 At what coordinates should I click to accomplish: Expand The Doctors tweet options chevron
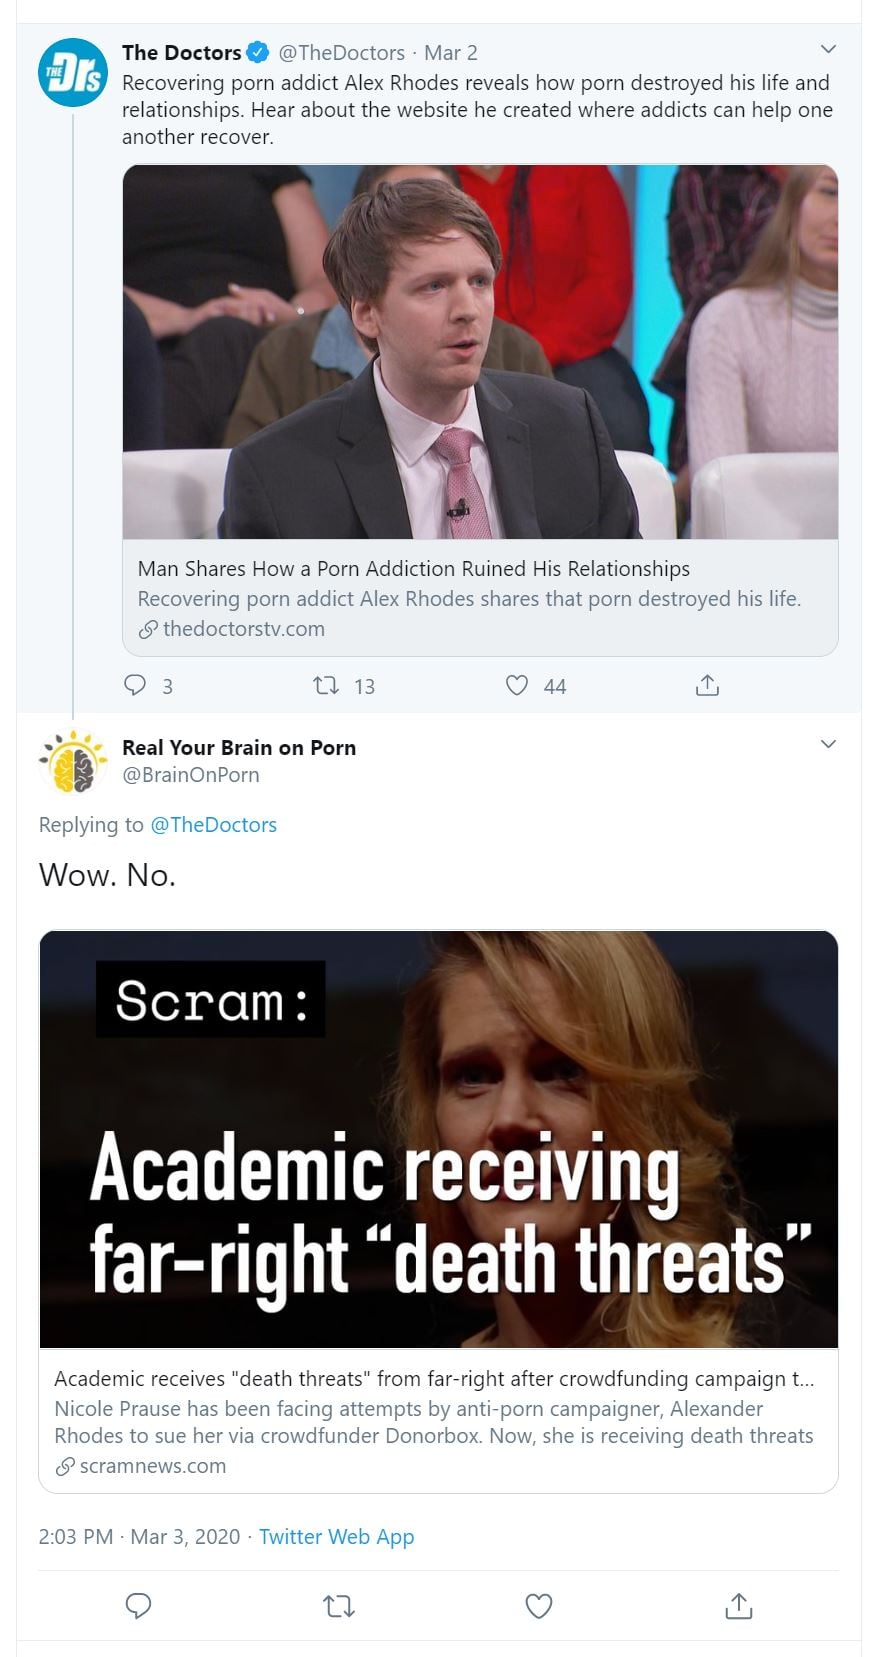pyautogui.click(x=828, y=49)
